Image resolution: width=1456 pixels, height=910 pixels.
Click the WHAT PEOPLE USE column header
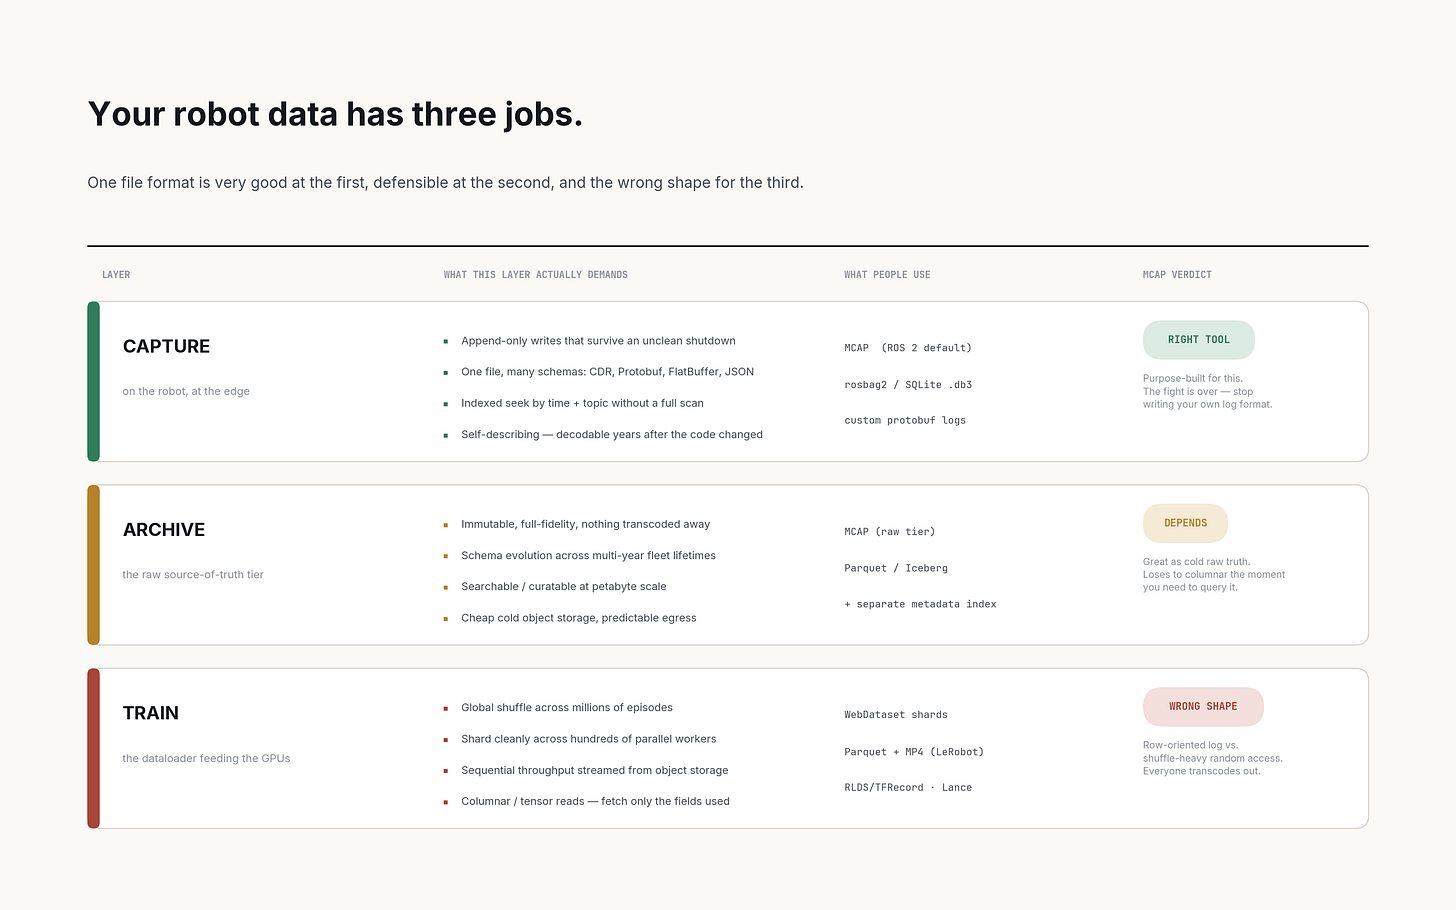[887, 275]
